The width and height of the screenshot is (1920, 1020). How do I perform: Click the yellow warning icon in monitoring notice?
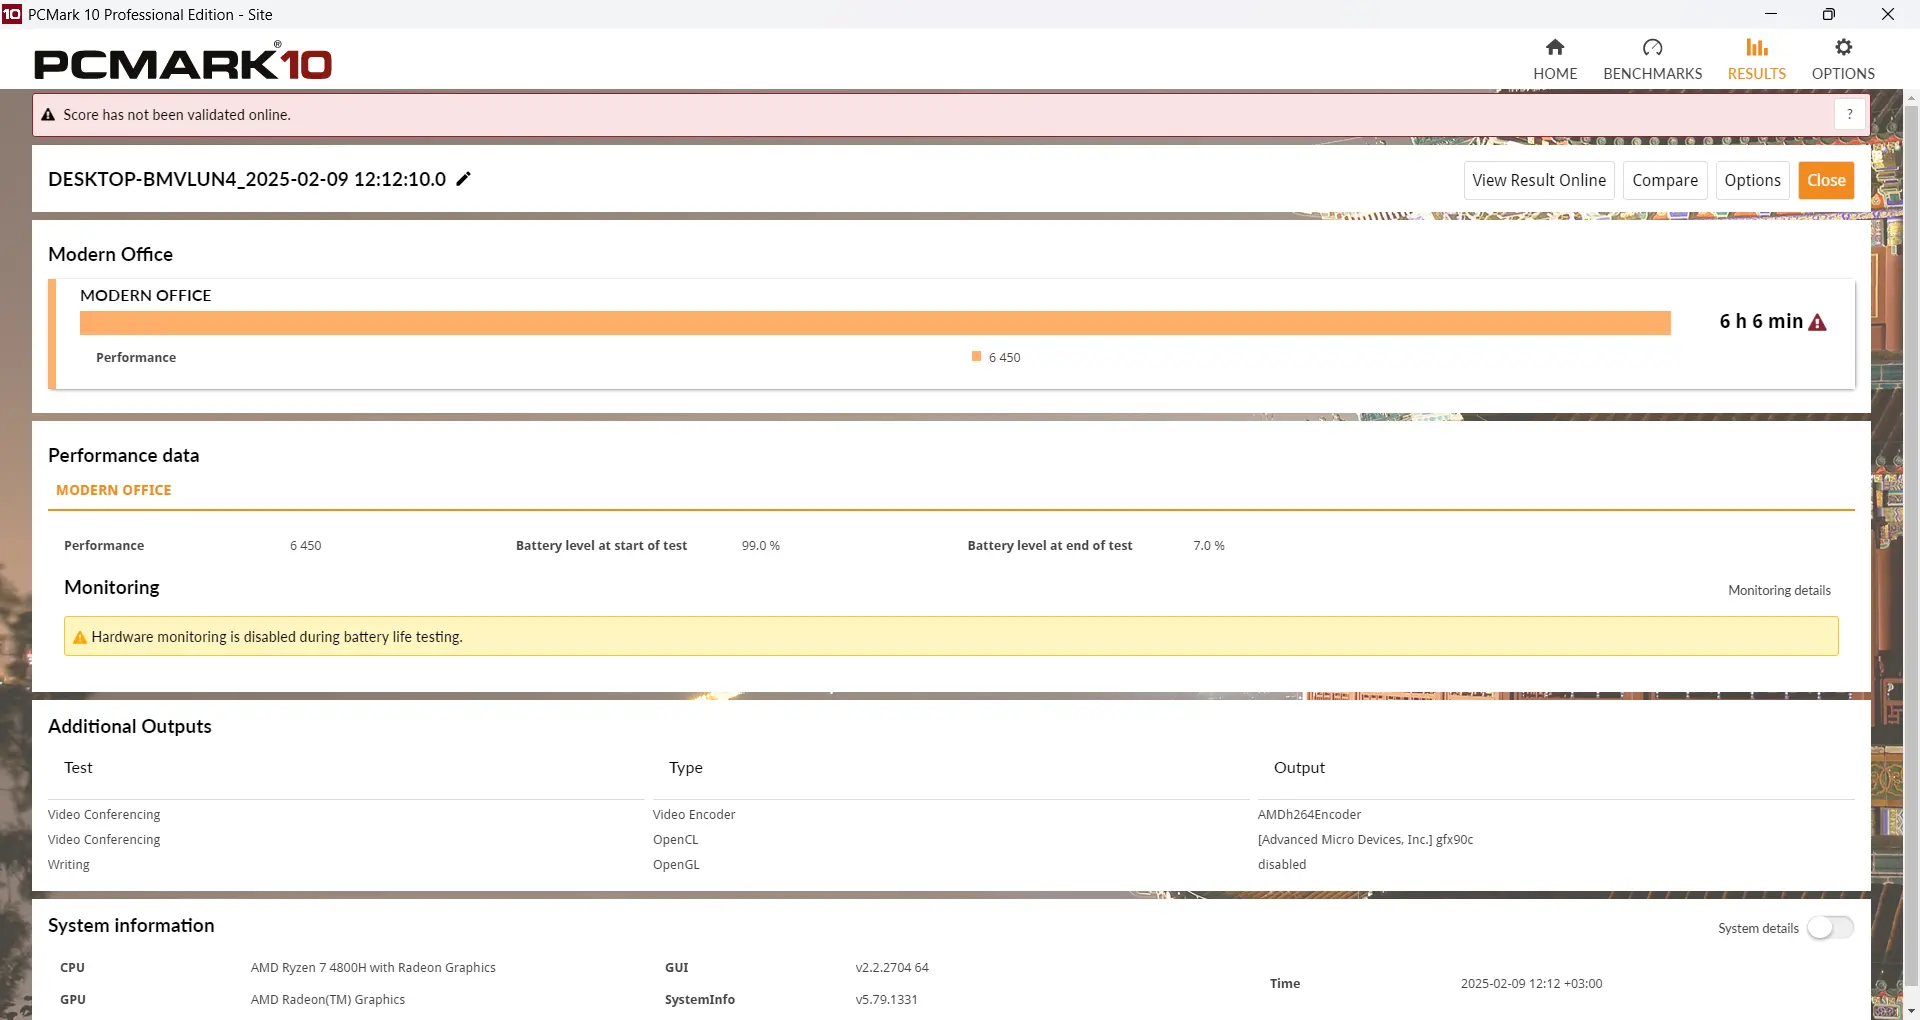click(x=80, y=637)
